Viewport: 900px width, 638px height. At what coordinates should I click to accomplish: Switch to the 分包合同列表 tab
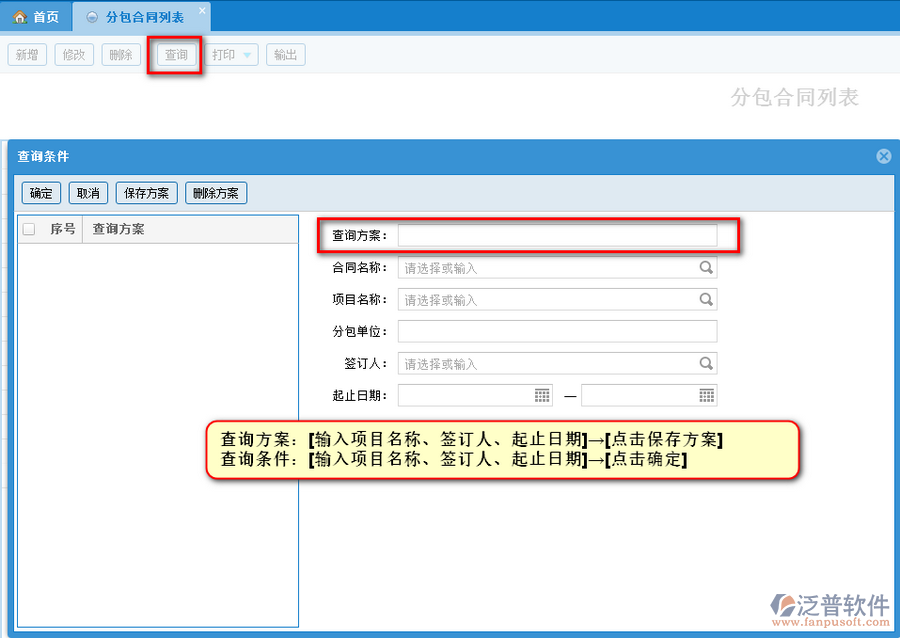142,17
